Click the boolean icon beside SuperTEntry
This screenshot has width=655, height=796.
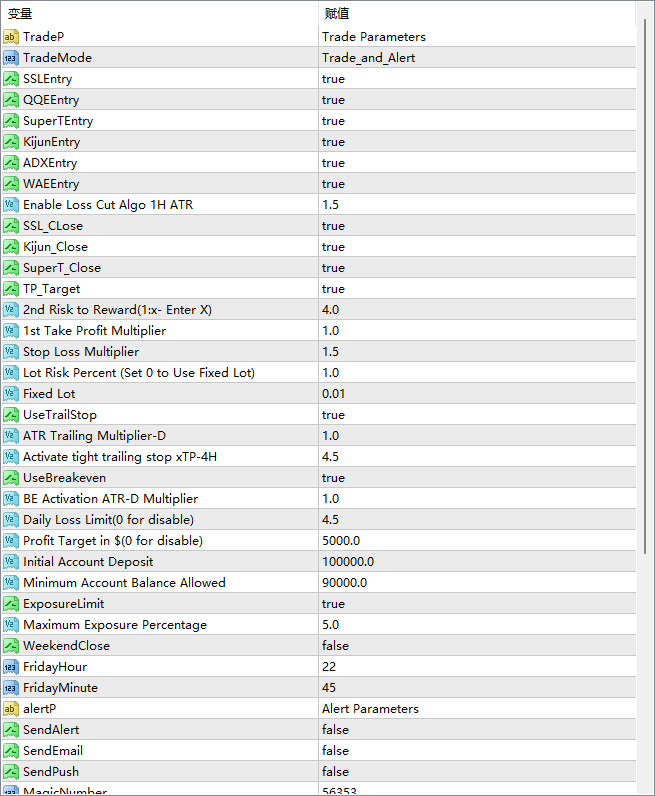[x=11, y=121]
